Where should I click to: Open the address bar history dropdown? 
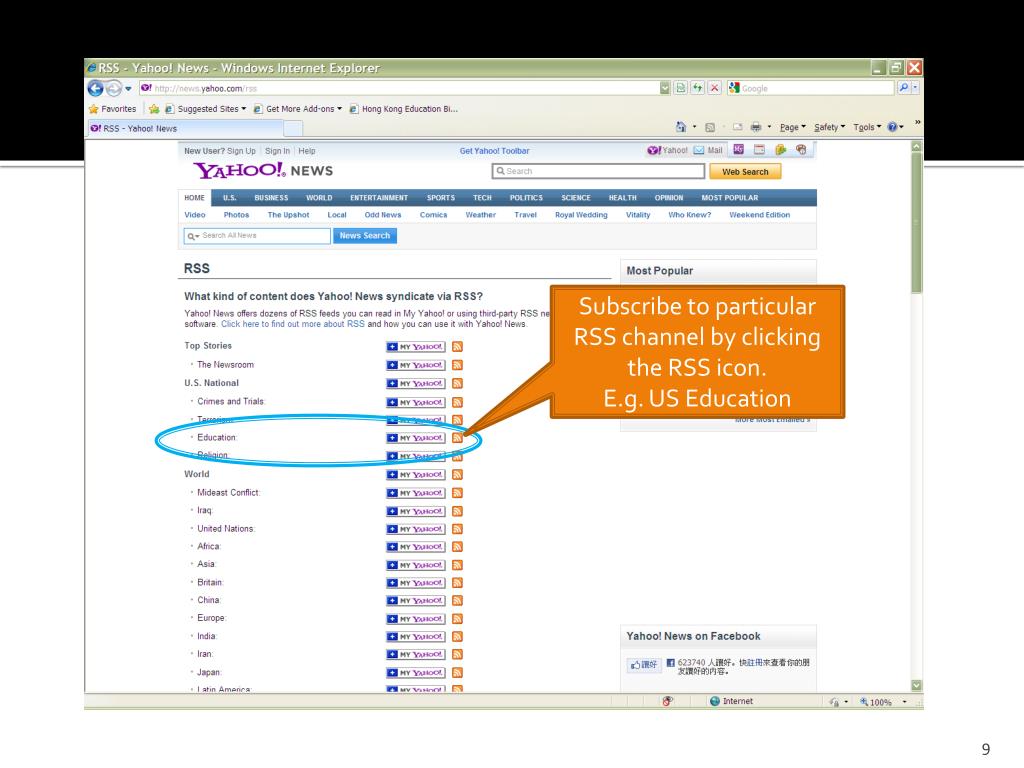(665, 88)
